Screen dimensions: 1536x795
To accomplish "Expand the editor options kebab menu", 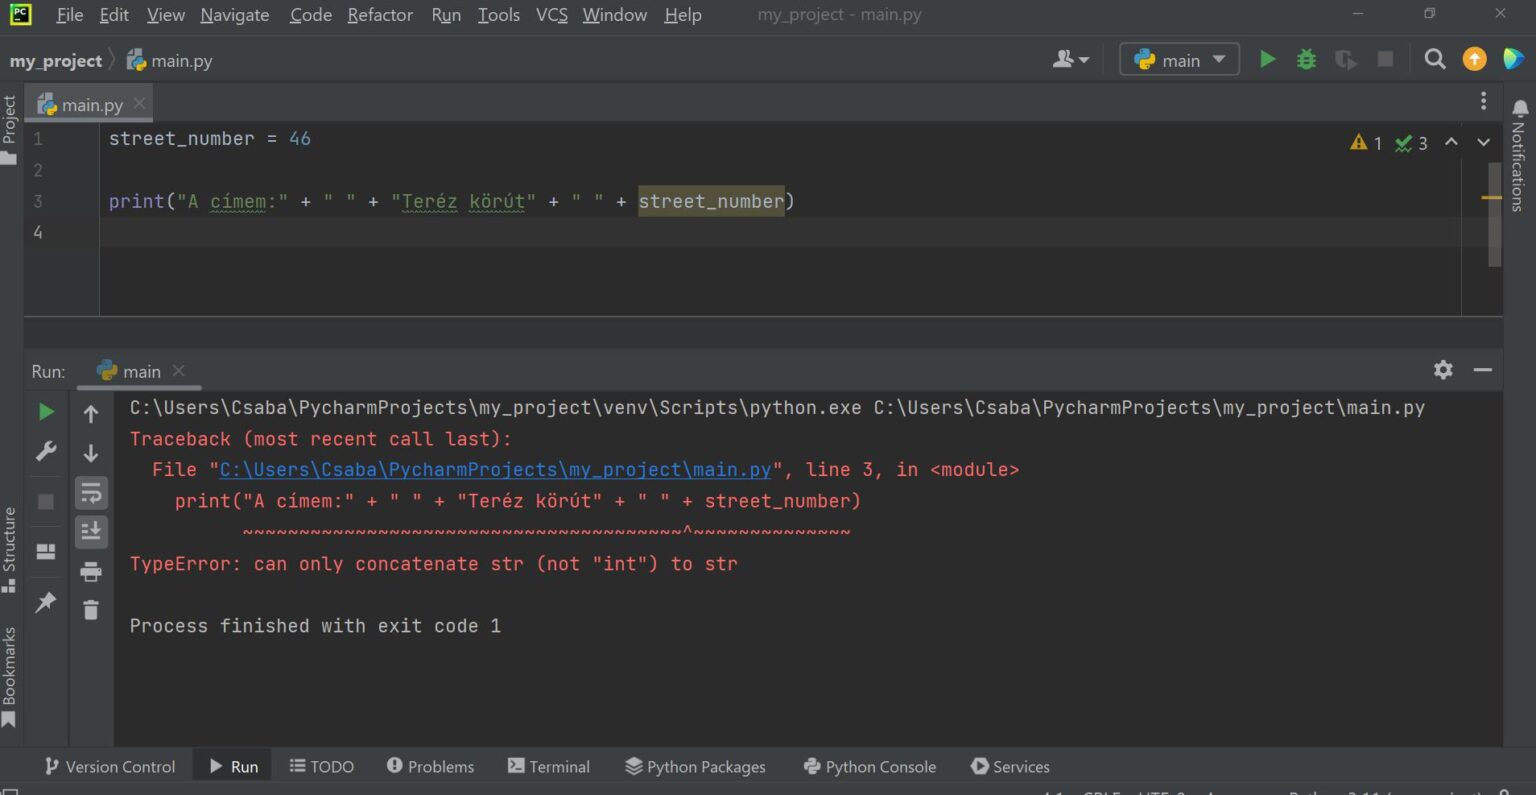I will click(x=1483, y=101).
